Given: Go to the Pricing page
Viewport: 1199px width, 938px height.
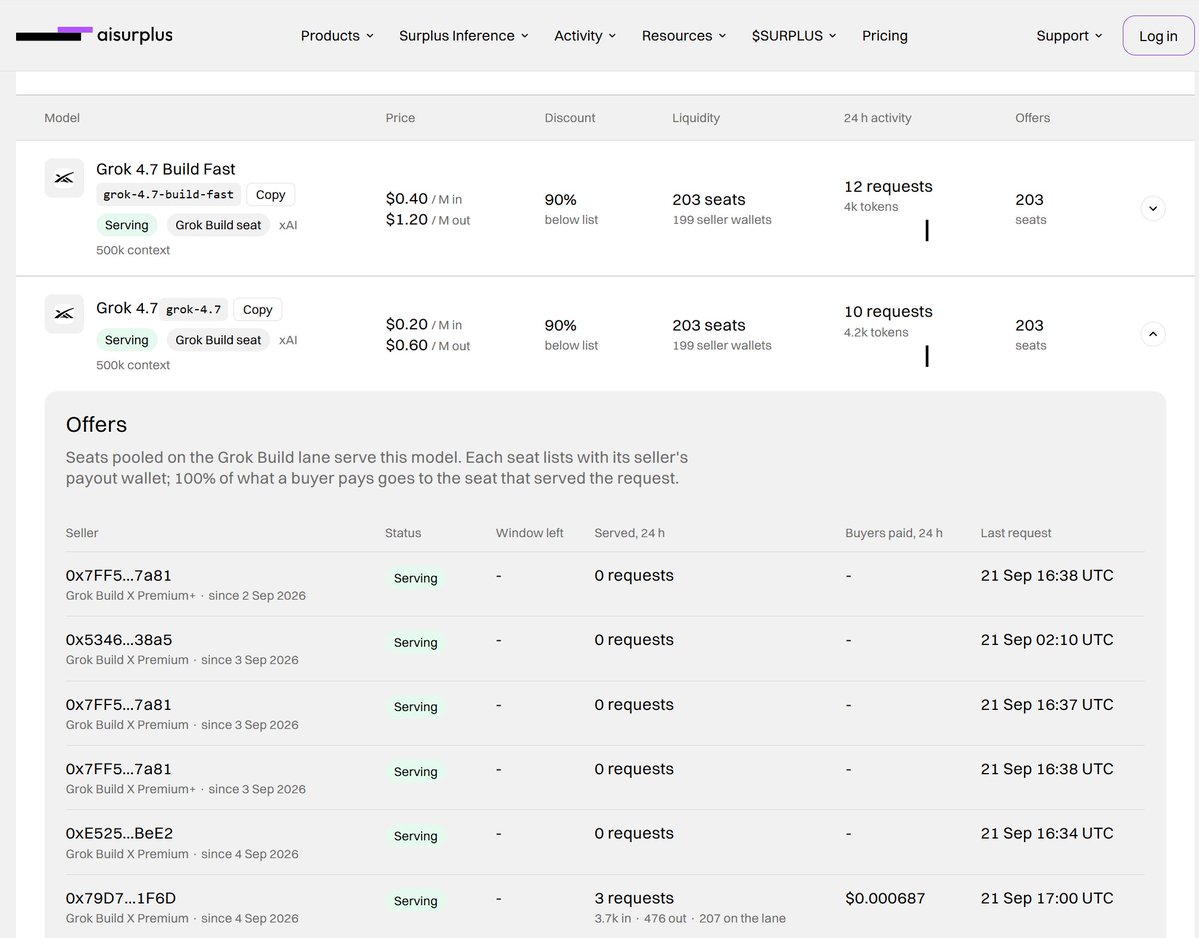Looking at the screenshot, I should pyautogui.click(x=885, y=36).
